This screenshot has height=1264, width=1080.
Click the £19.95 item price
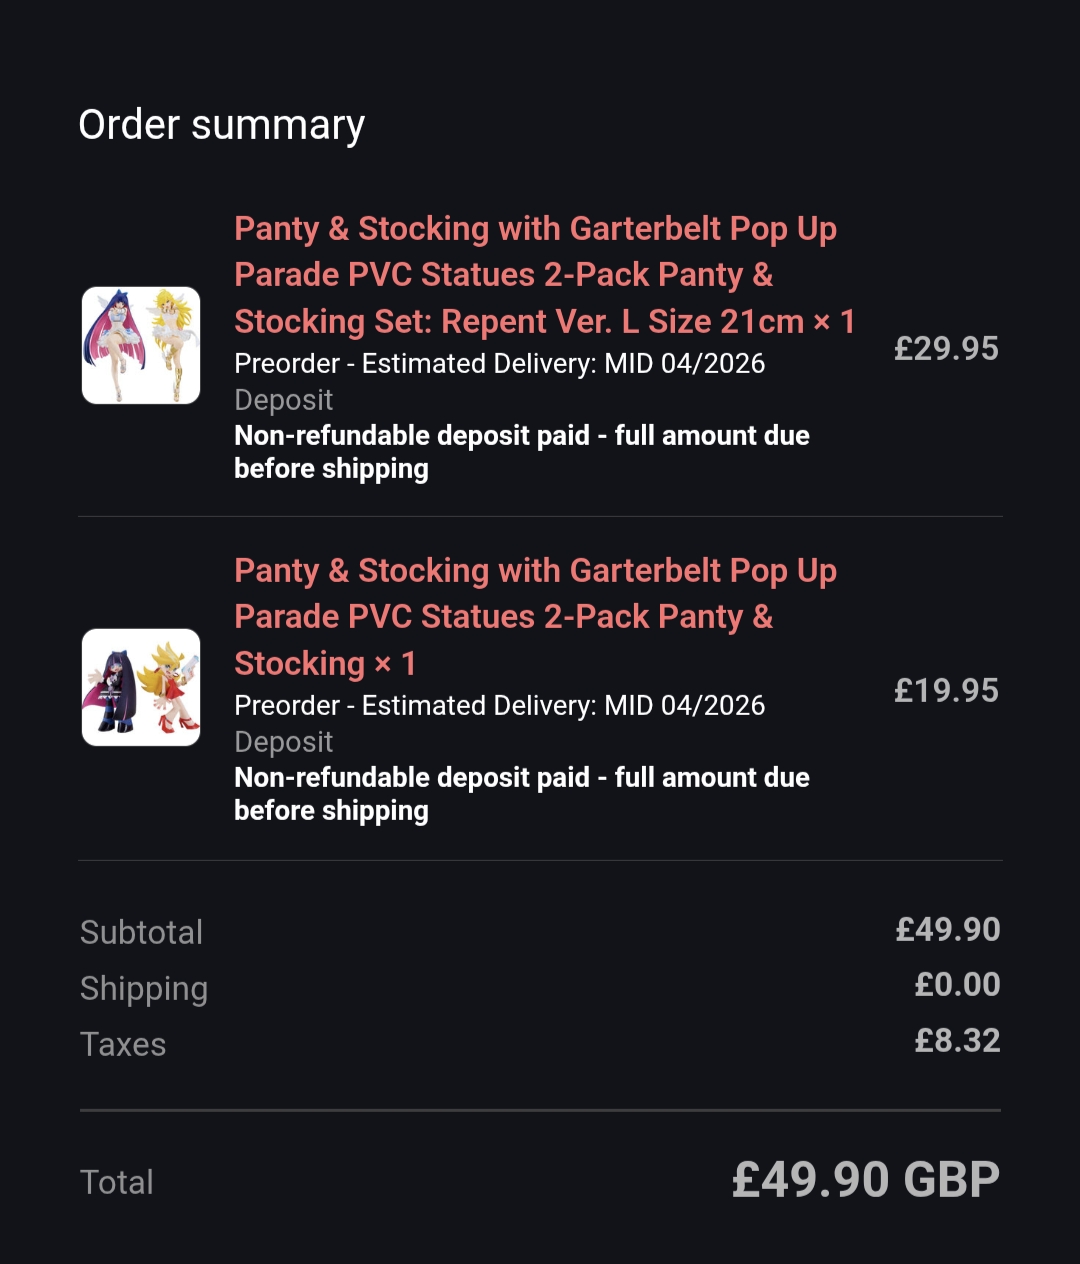(x=946, y=690)
